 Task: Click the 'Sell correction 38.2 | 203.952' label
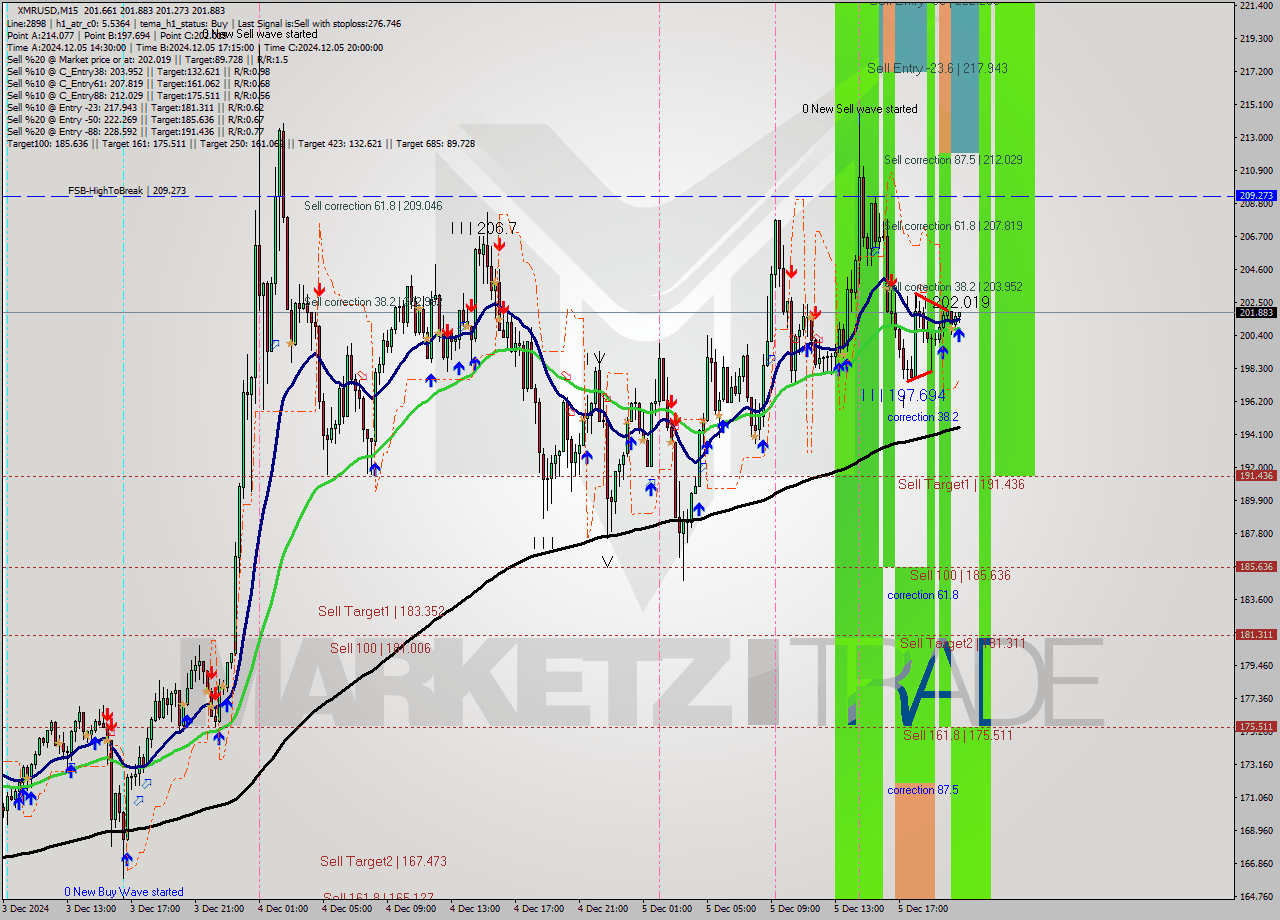pyautogui.click(x=953, y=286)
